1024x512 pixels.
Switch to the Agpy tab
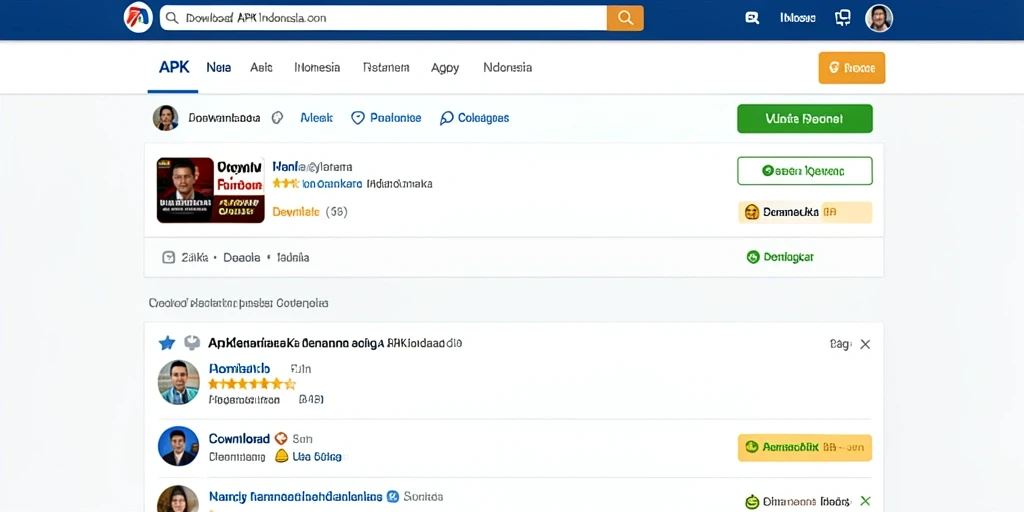(445, 68)
